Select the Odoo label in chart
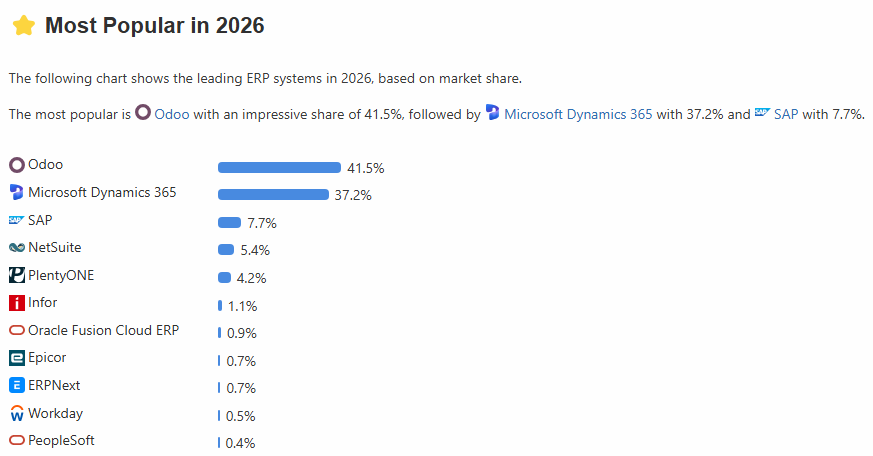 [46, 165]
